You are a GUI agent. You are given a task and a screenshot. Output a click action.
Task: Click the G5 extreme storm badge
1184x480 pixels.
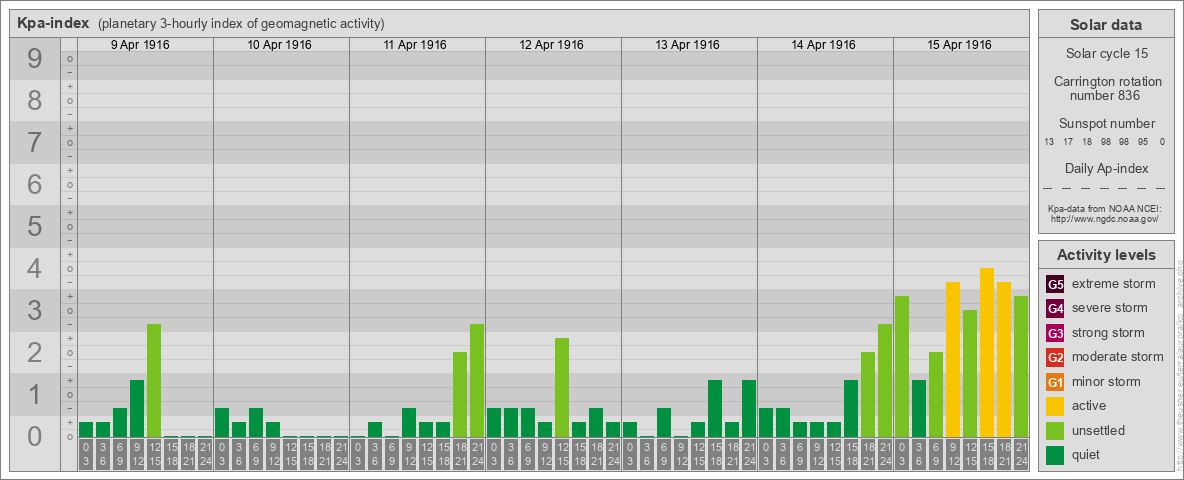click(1055, 285)
